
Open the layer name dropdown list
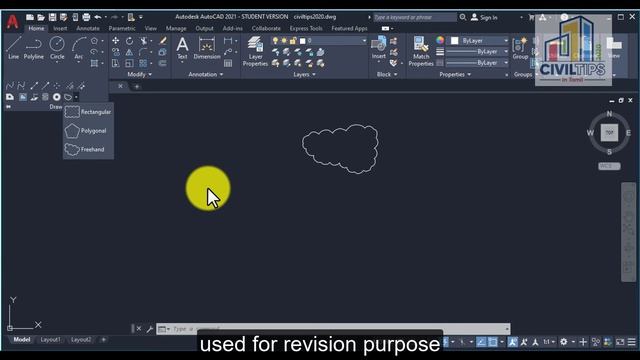(x=364, y=41)
